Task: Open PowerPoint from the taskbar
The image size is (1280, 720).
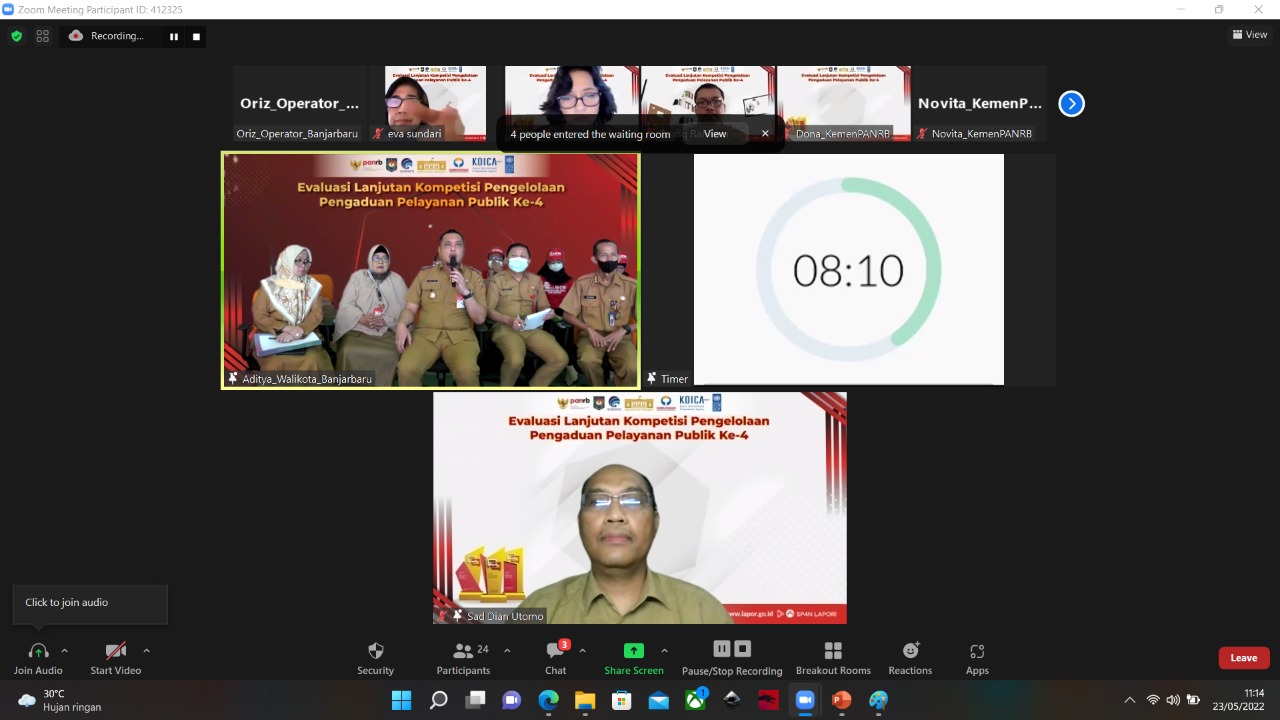Action: click(841, 700)
